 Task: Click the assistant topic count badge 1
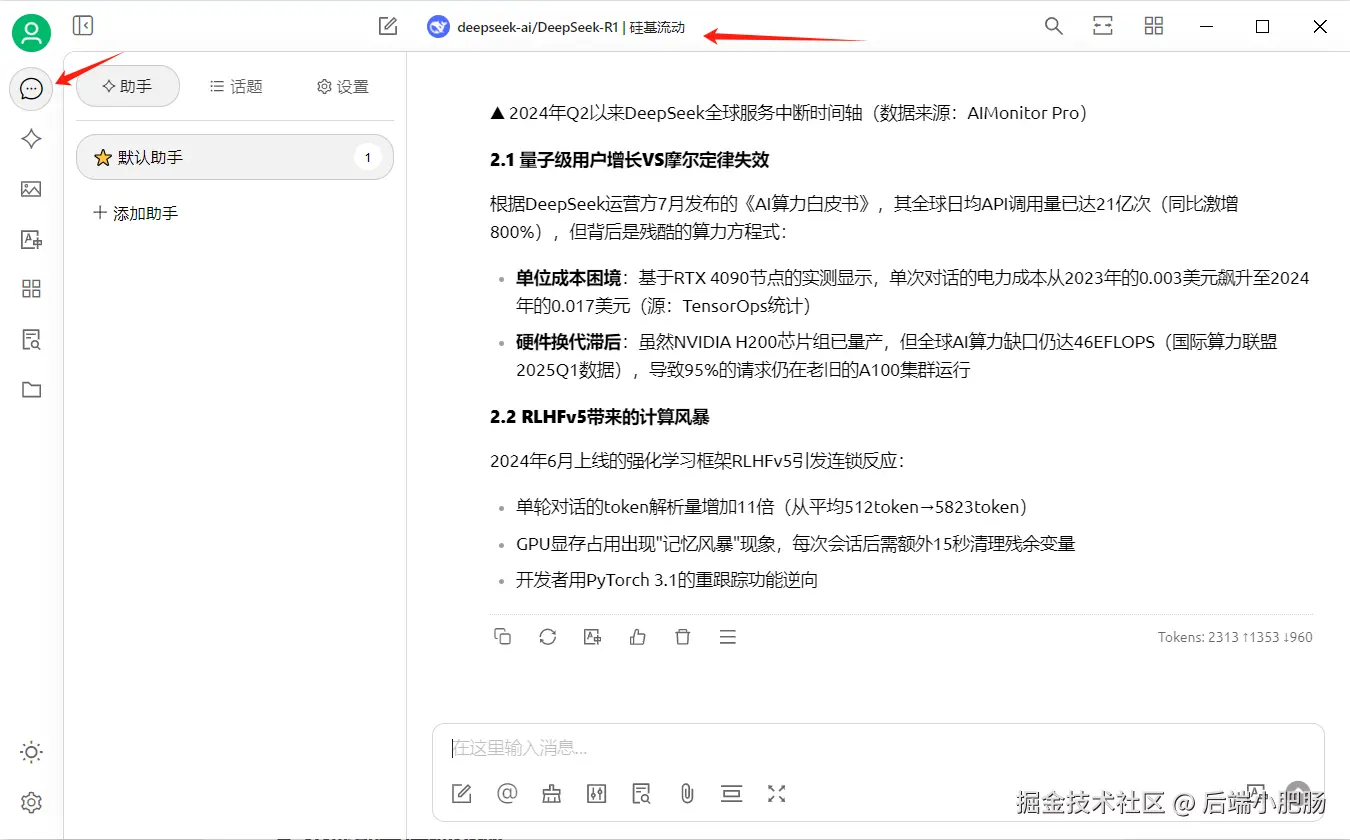(367, 157)
